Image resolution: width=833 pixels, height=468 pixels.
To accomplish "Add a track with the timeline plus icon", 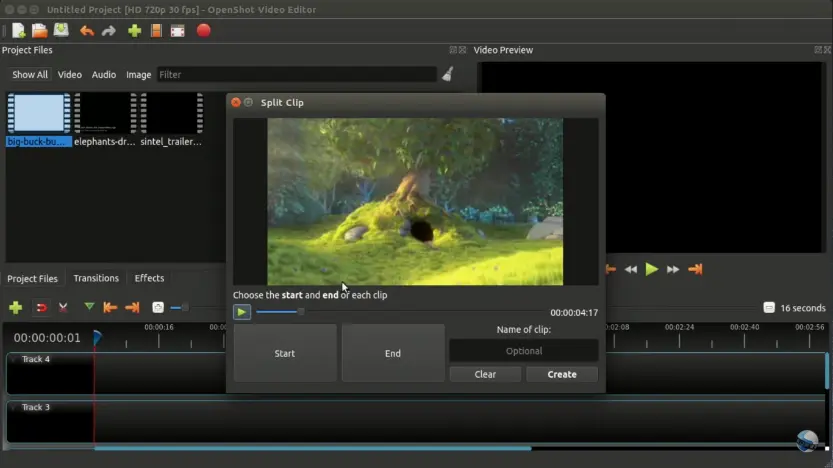I will tap(15, 308).
